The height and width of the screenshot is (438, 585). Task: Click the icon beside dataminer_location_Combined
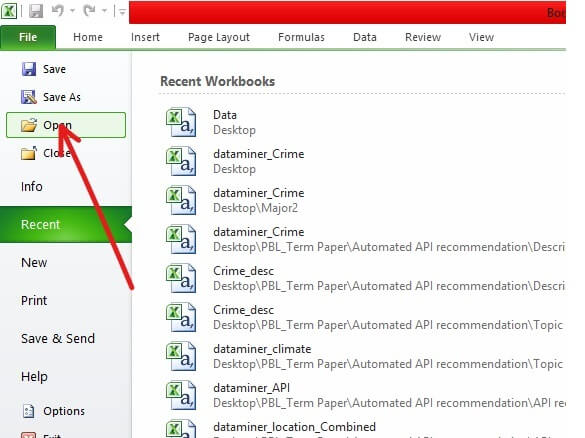181,429
